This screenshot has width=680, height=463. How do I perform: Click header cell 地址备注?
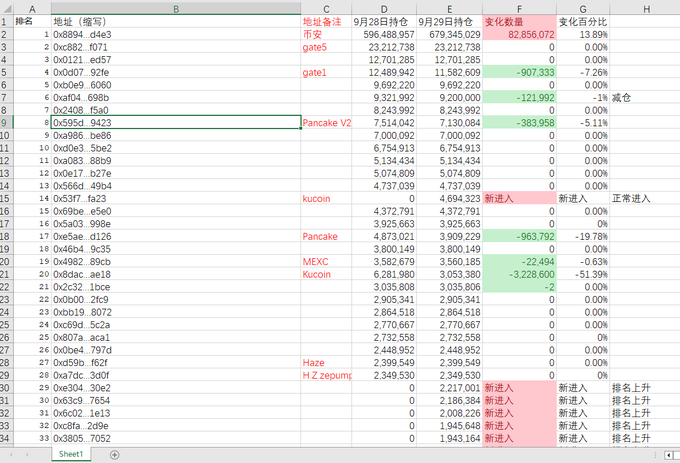click(326, 22)
